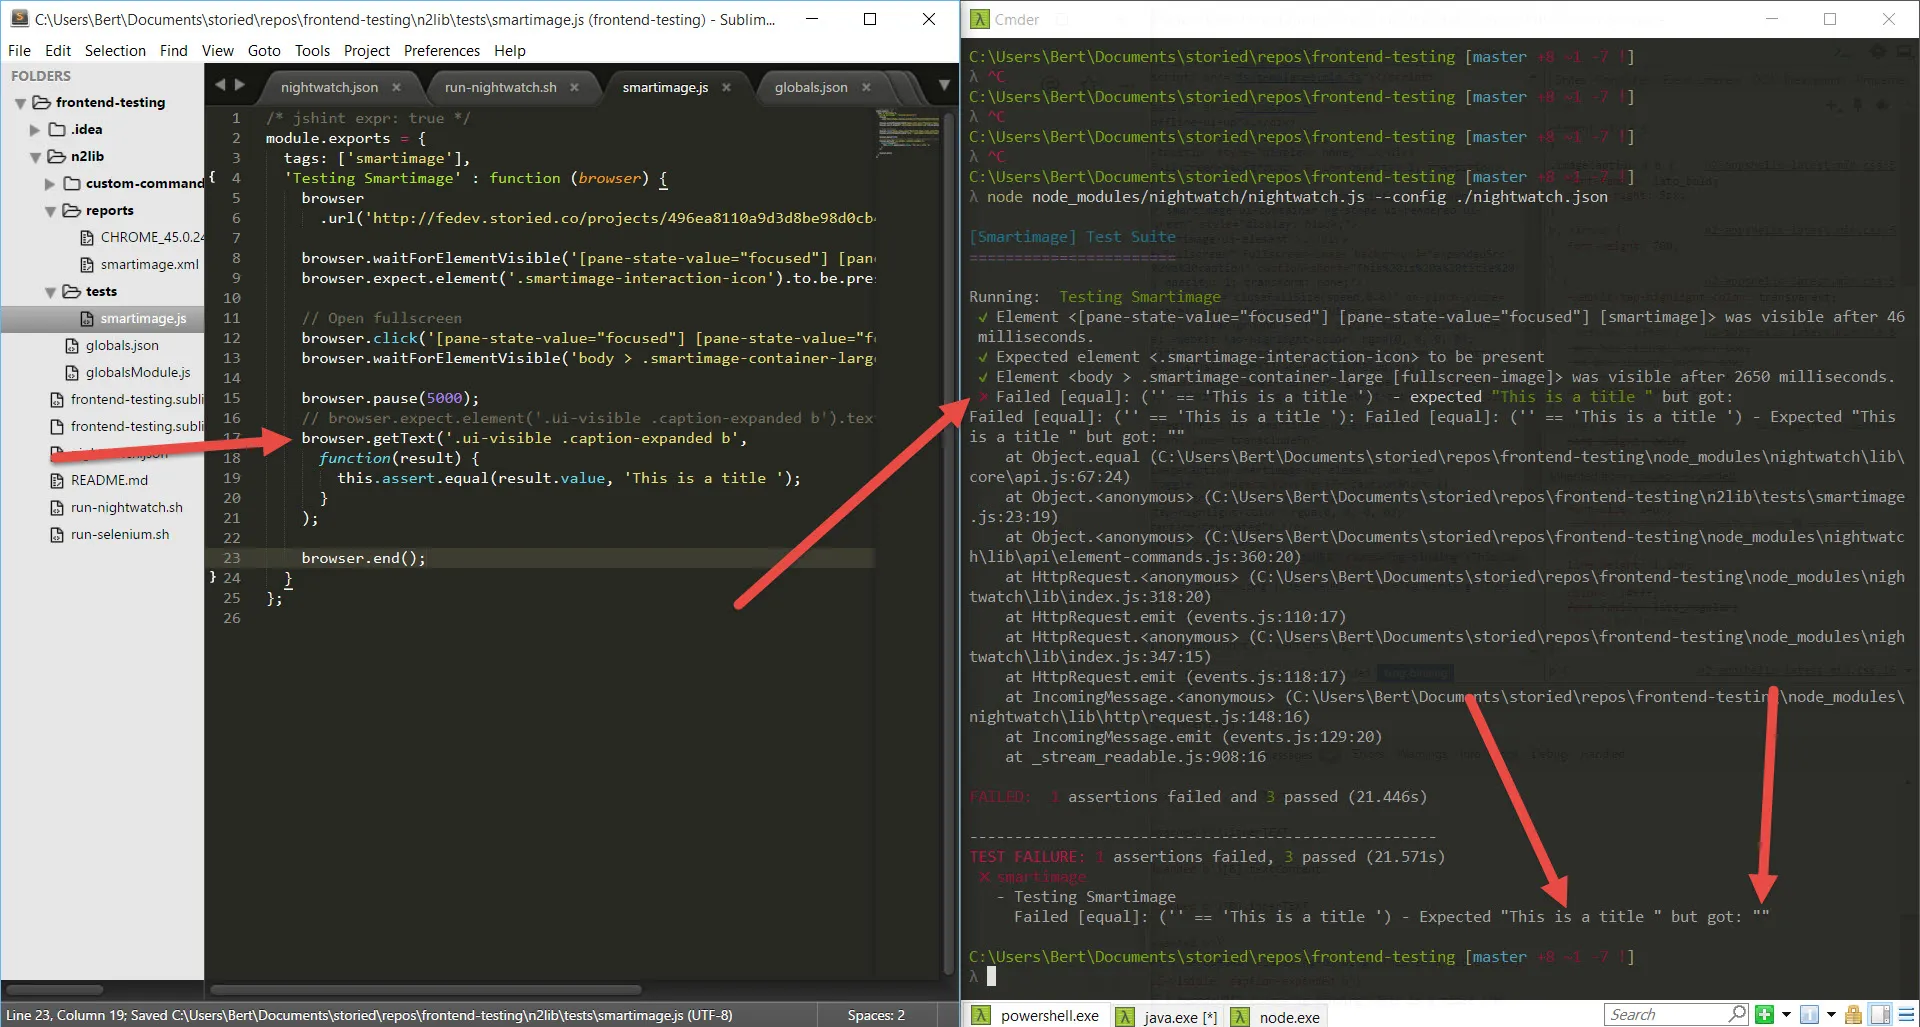The width and height of the screenshot is (1920, 1027).
Task: Open the Tools menu
Action: click(312, 50)
